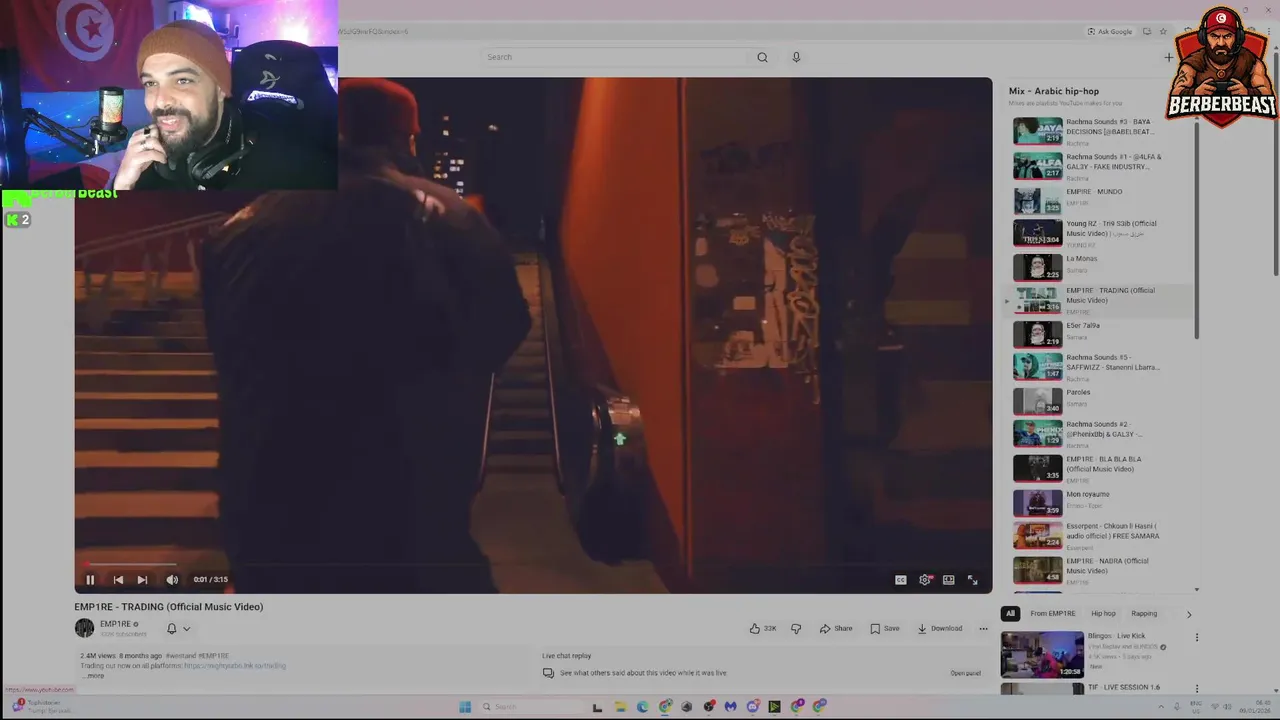Start voice search with microphone icon
The width and height of the screenshot is (1280, 720).
click(796, 57)
